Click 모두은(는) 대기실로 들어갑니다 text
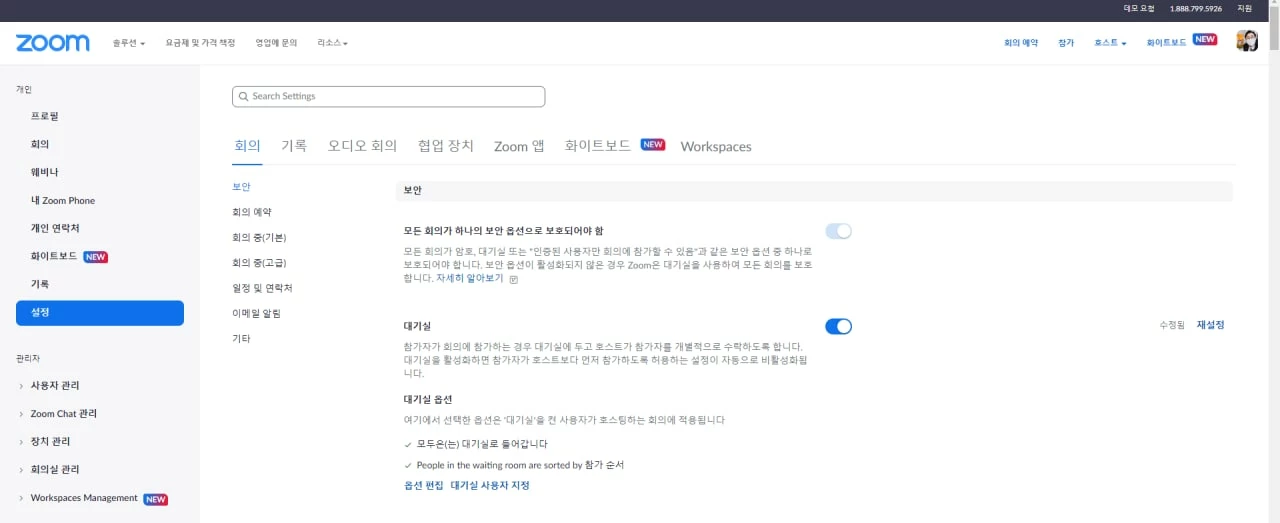Image resolution: width=1280 pixels, height=523 pixels. tap(482, 444)
